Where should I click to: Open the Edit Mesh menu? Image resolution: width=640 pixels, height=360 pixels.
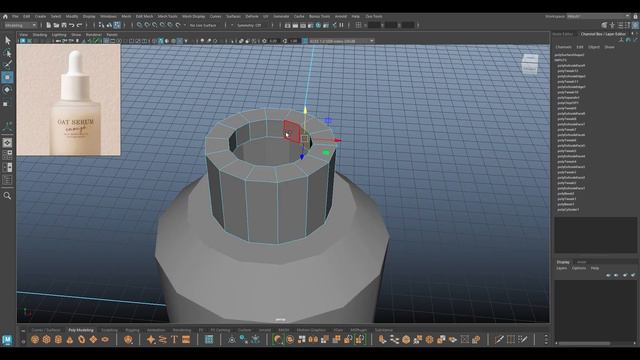coord(144,17)
